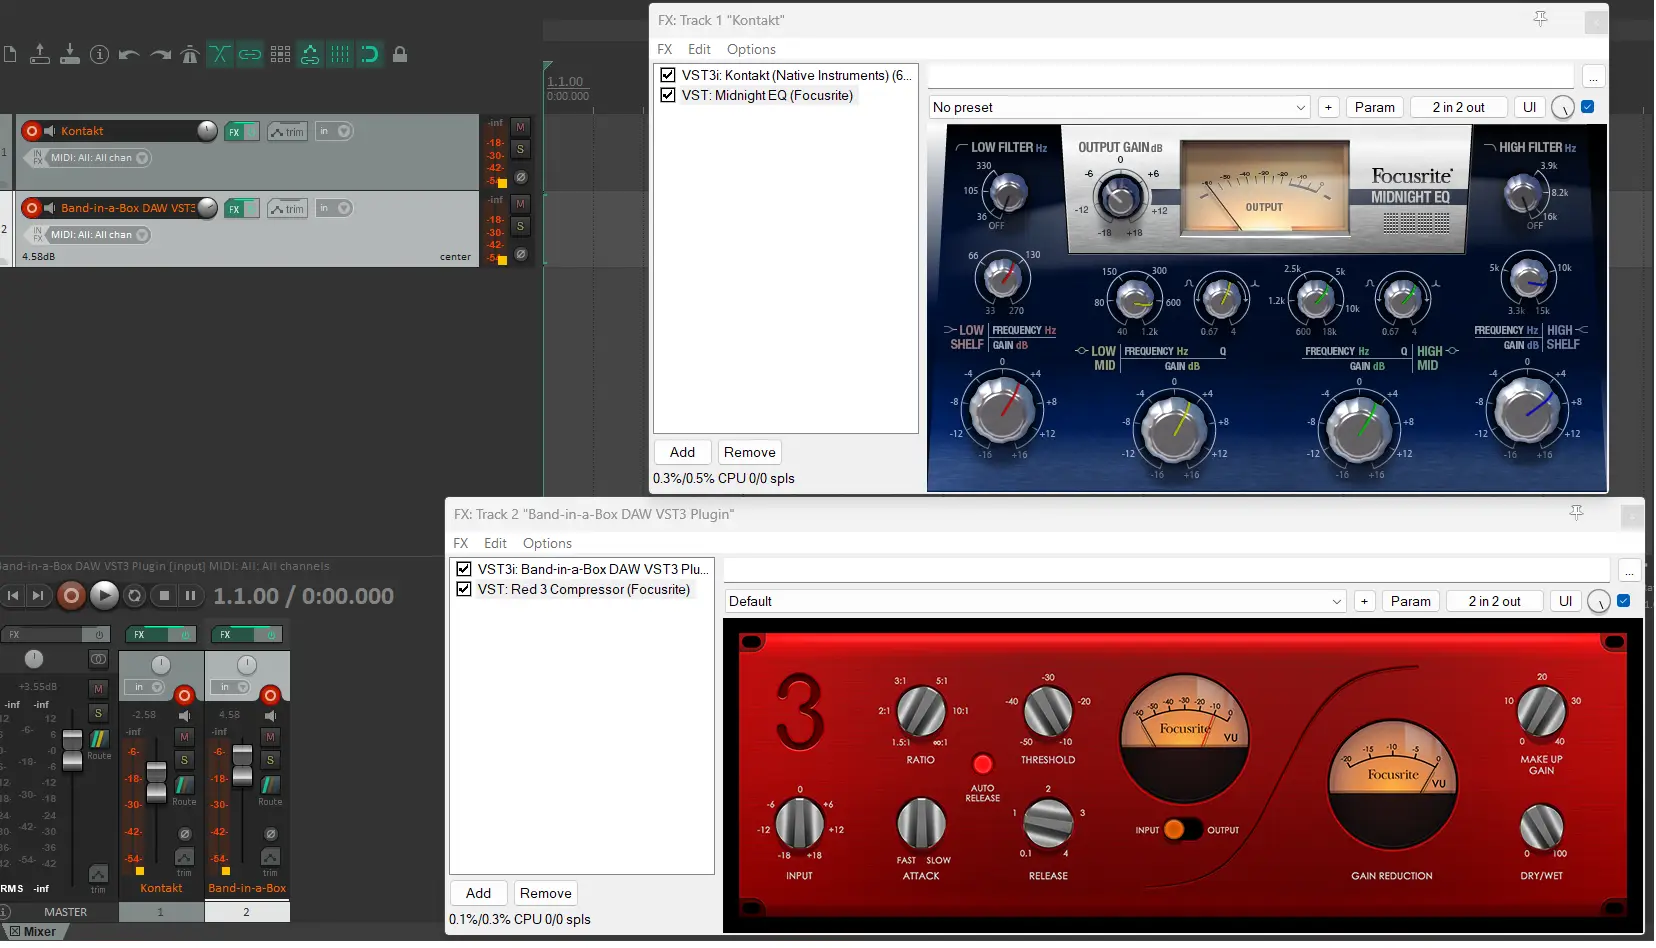Record-arm the Kontakt track
This screenshot has height=948, width=1656.
click(30, 131)
